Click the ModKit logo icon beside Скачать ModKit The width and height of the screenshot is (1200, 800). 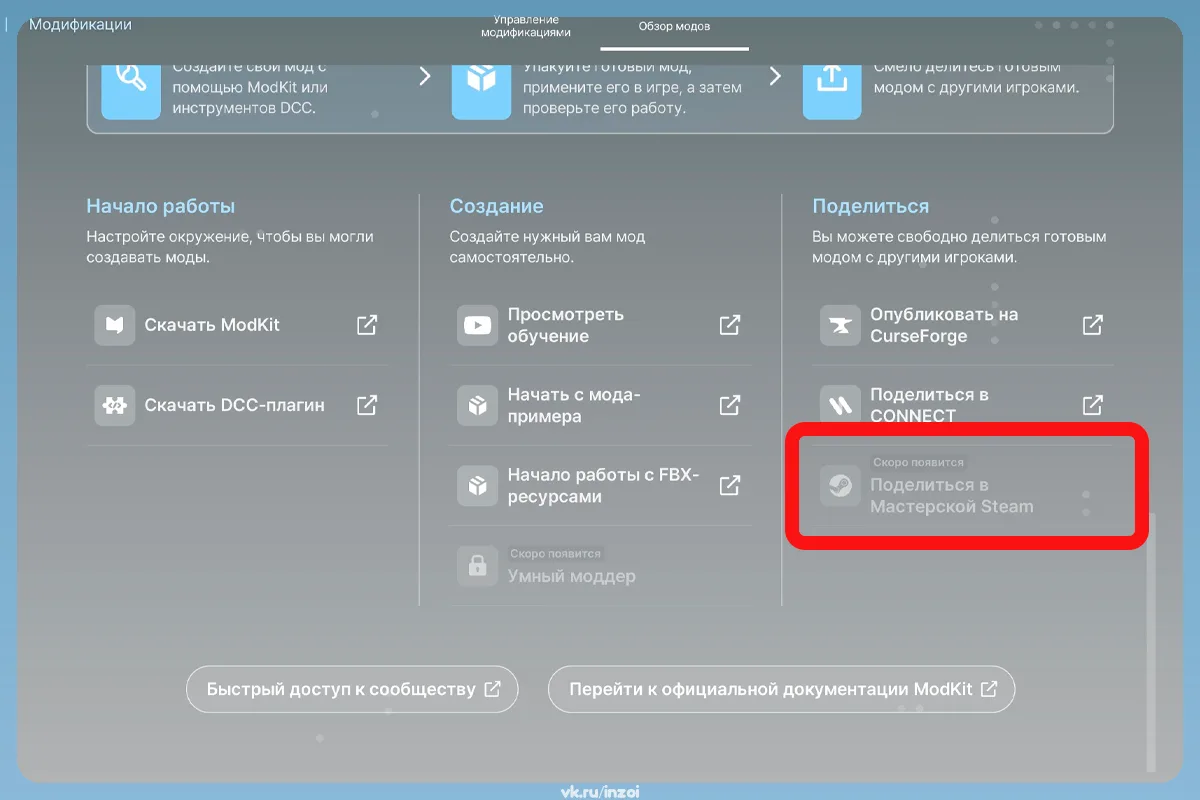pyautogui.click(x=115, y=325)
